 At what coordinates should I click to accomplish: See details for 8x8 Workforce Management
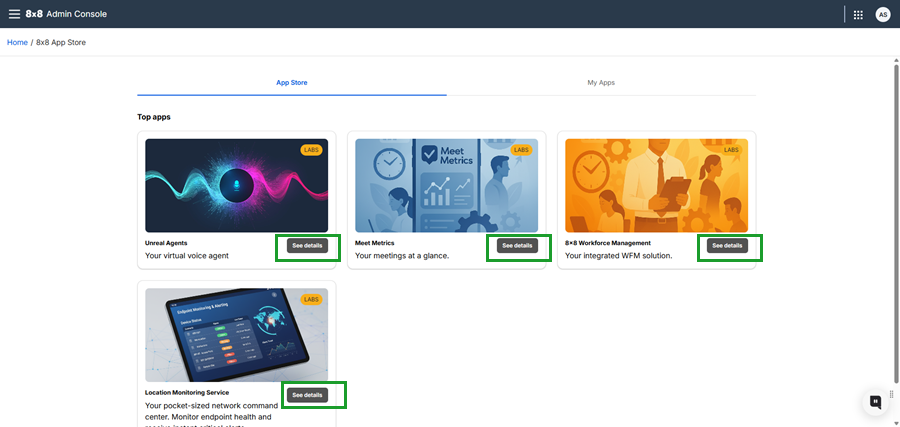[727, 245]
